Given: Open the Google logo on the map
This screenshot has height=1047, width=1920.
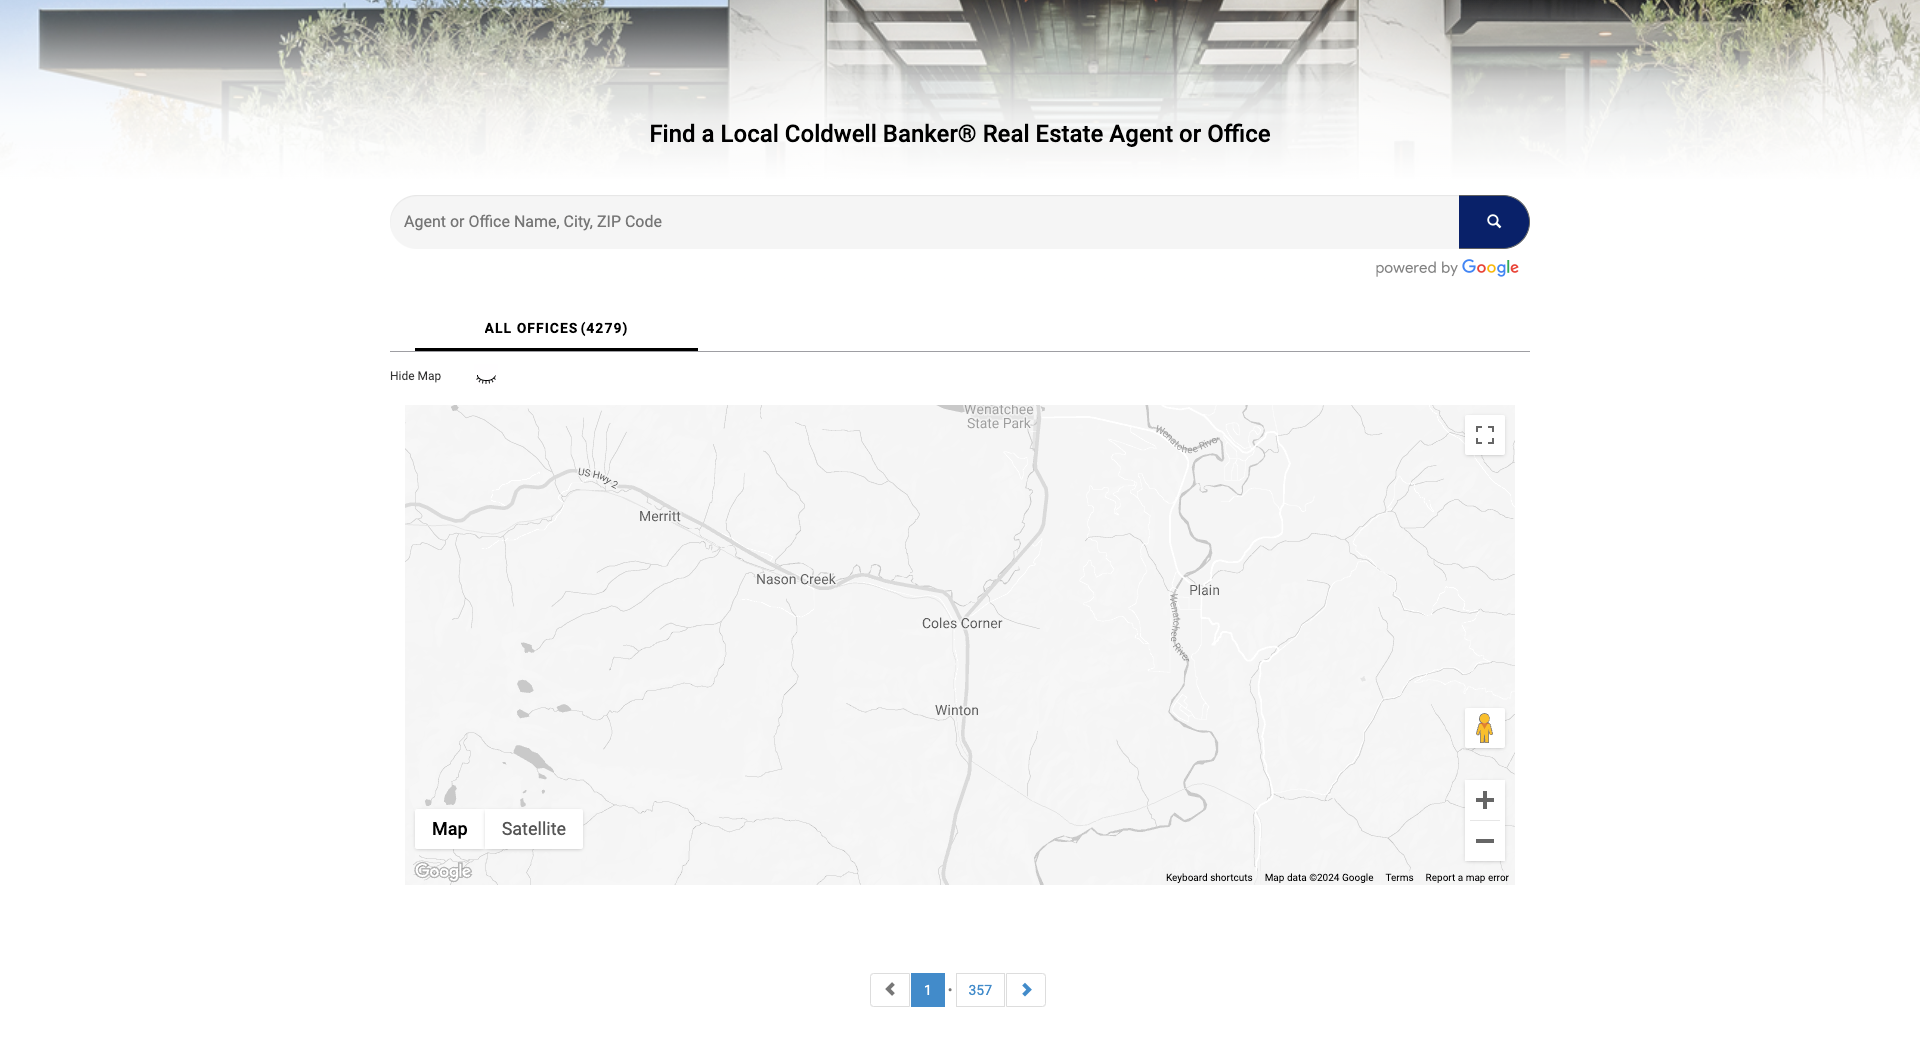Looking at the screenshot, I should [x=443, y=871].
